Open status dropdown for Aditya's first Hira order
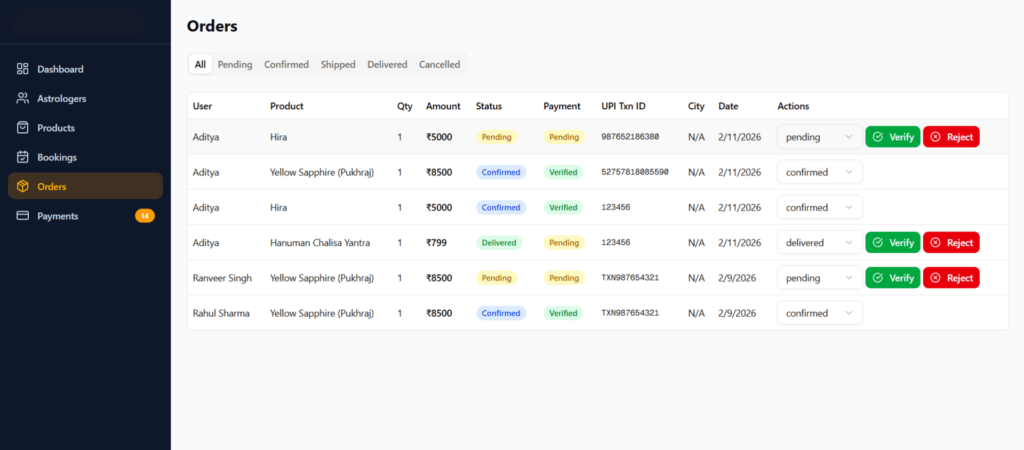 point(819,137)
